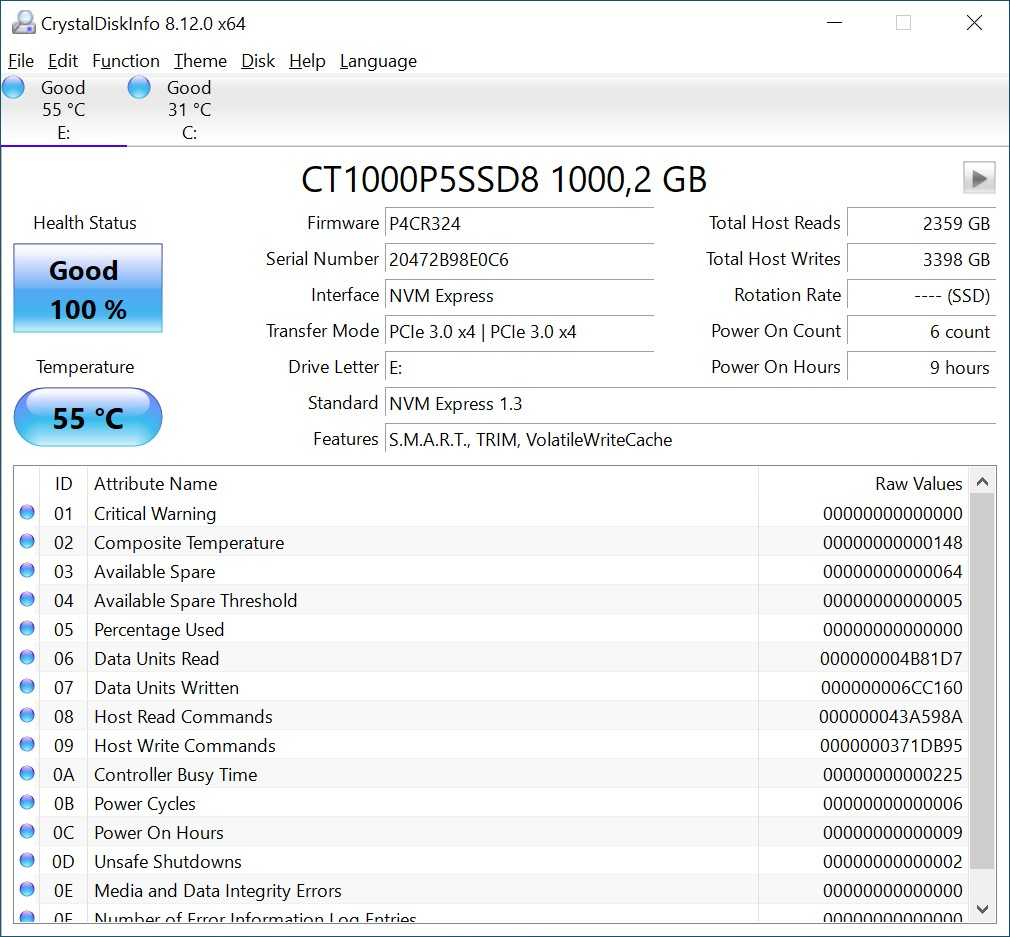Click the Raw Values column header

pos(860,484)
